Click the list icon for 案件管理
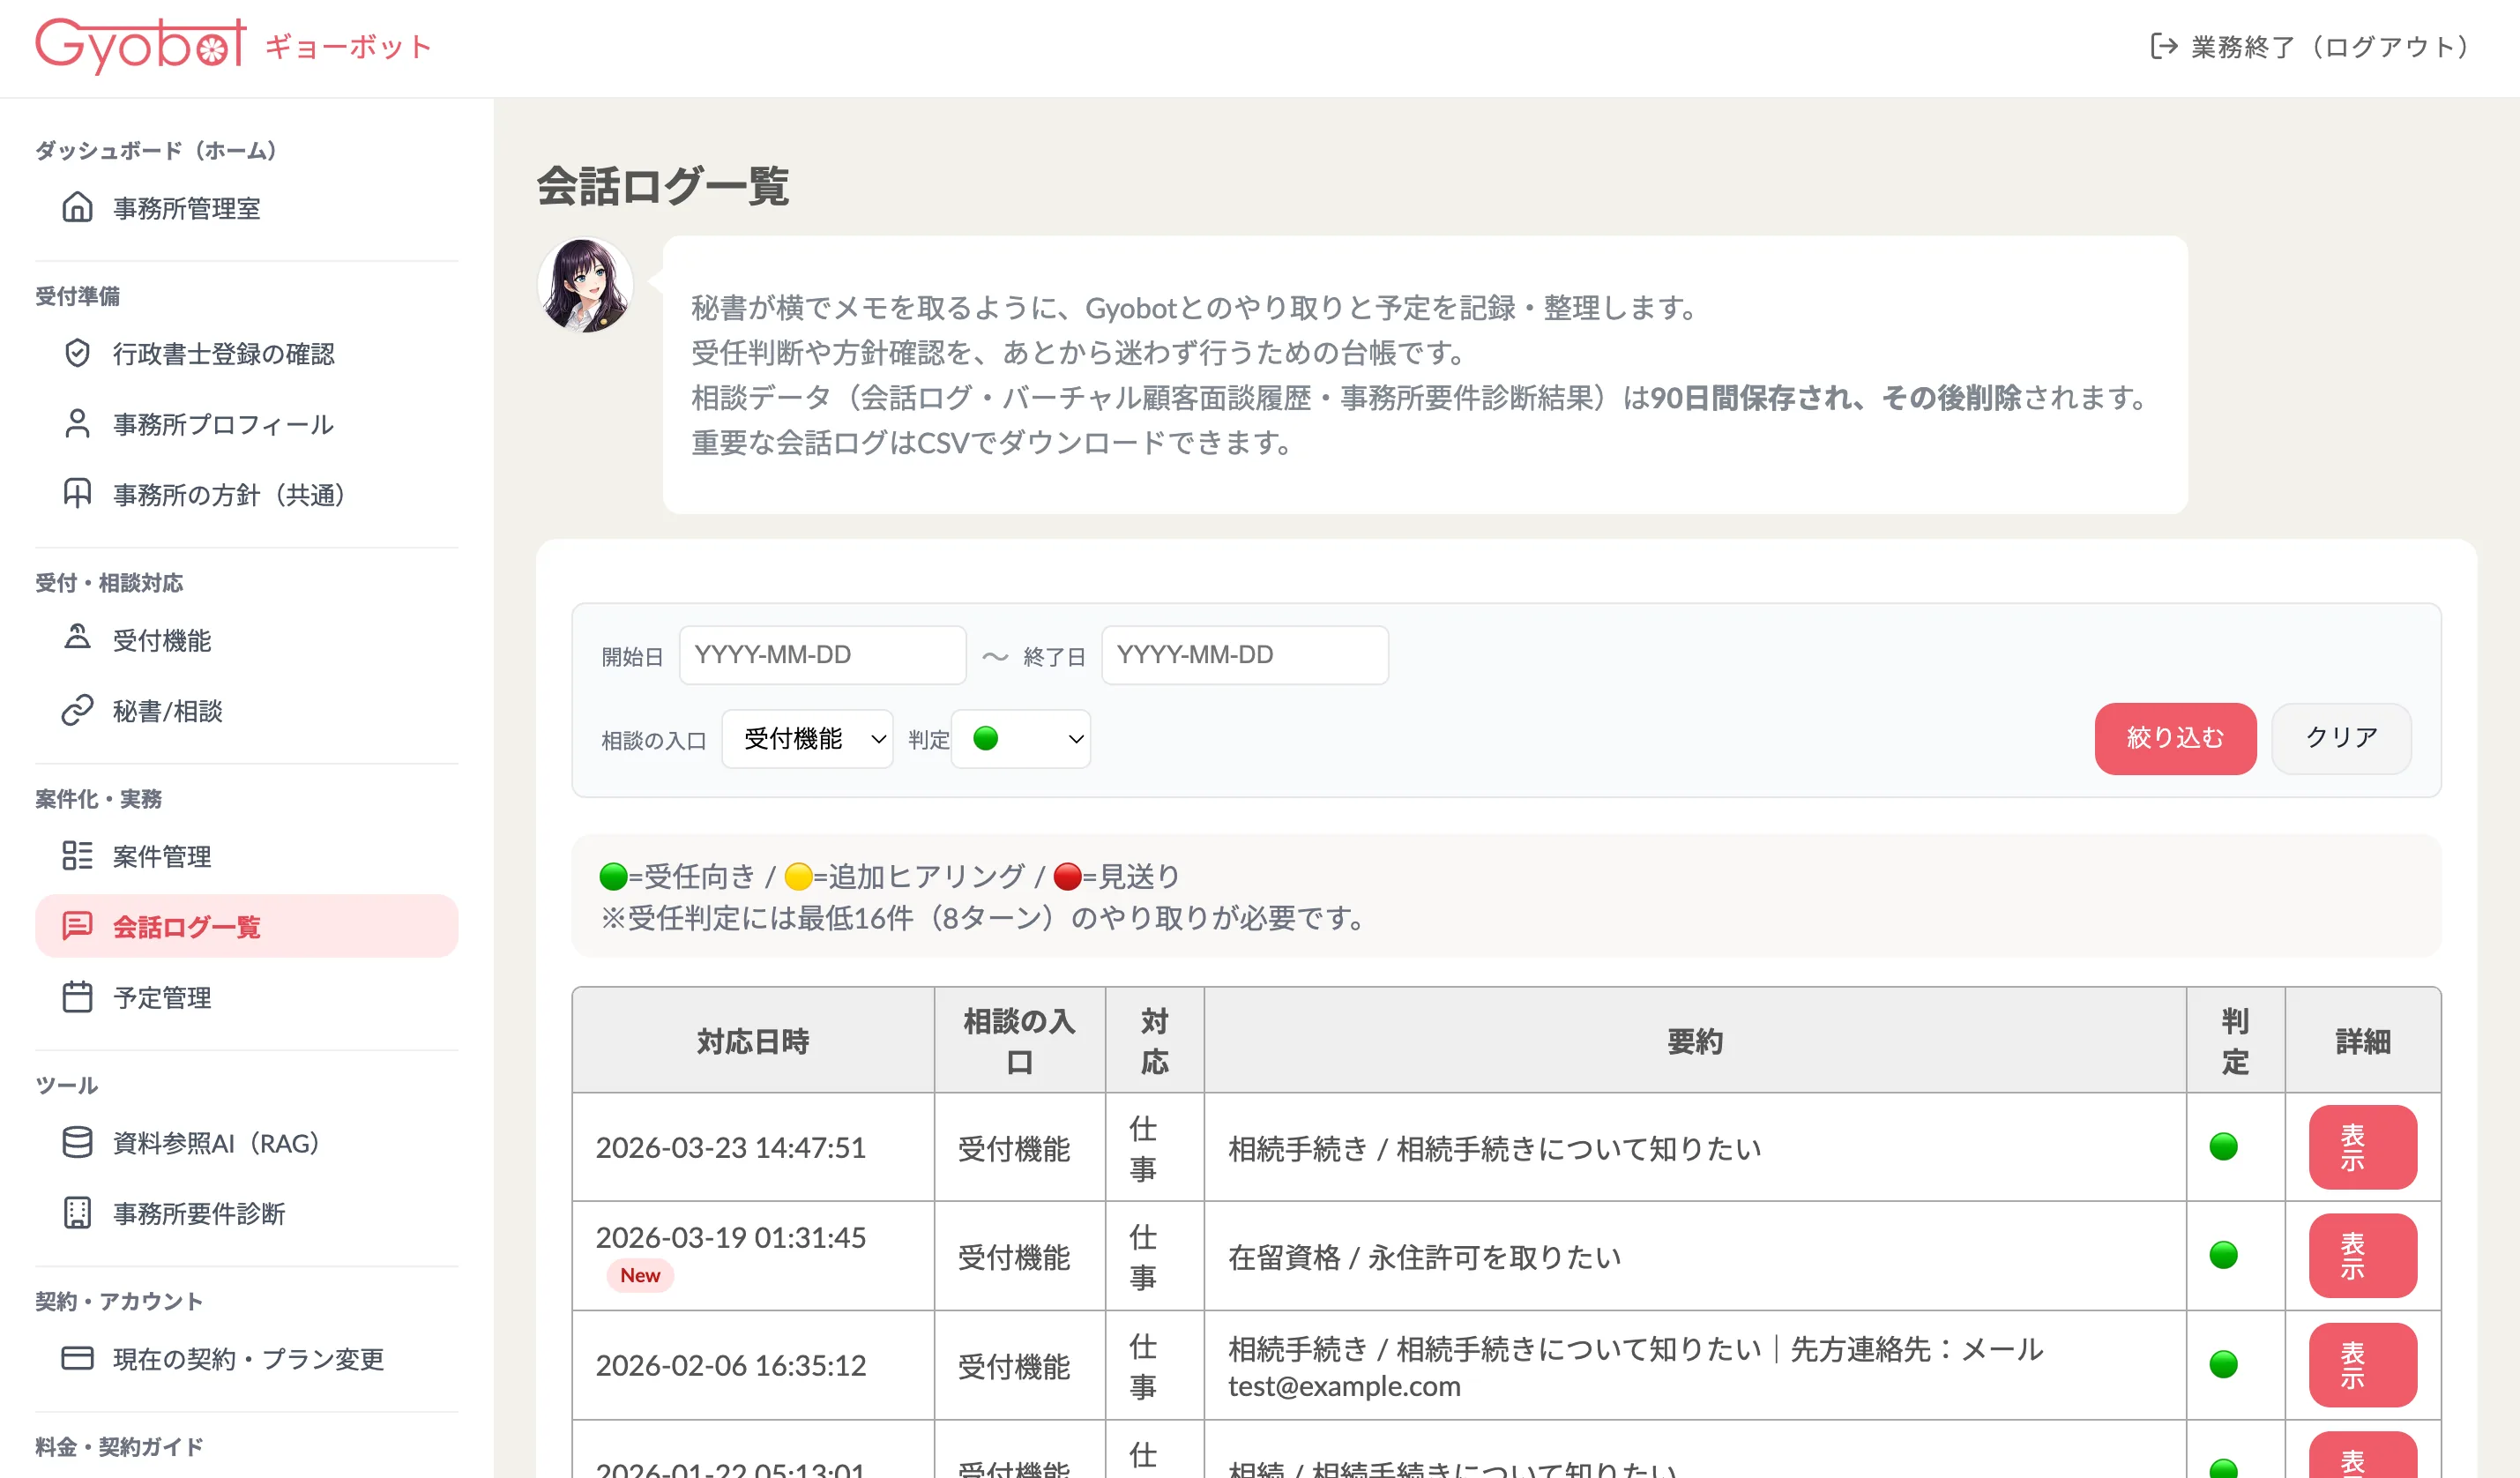Image resolution: width=2520 pixels, height=1478 pixels. (x=77, y=856)
